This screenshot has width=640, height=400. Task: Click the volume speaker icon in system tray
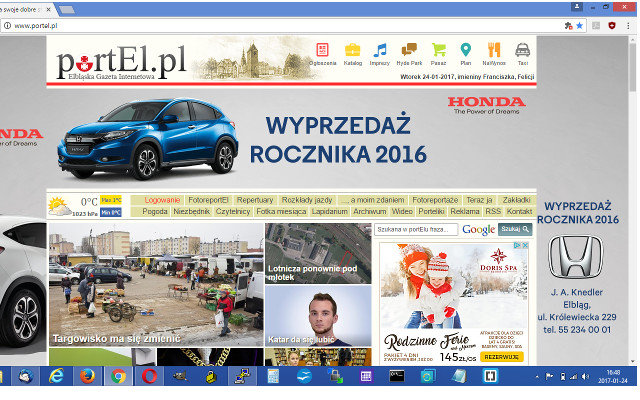pos(585,376)
